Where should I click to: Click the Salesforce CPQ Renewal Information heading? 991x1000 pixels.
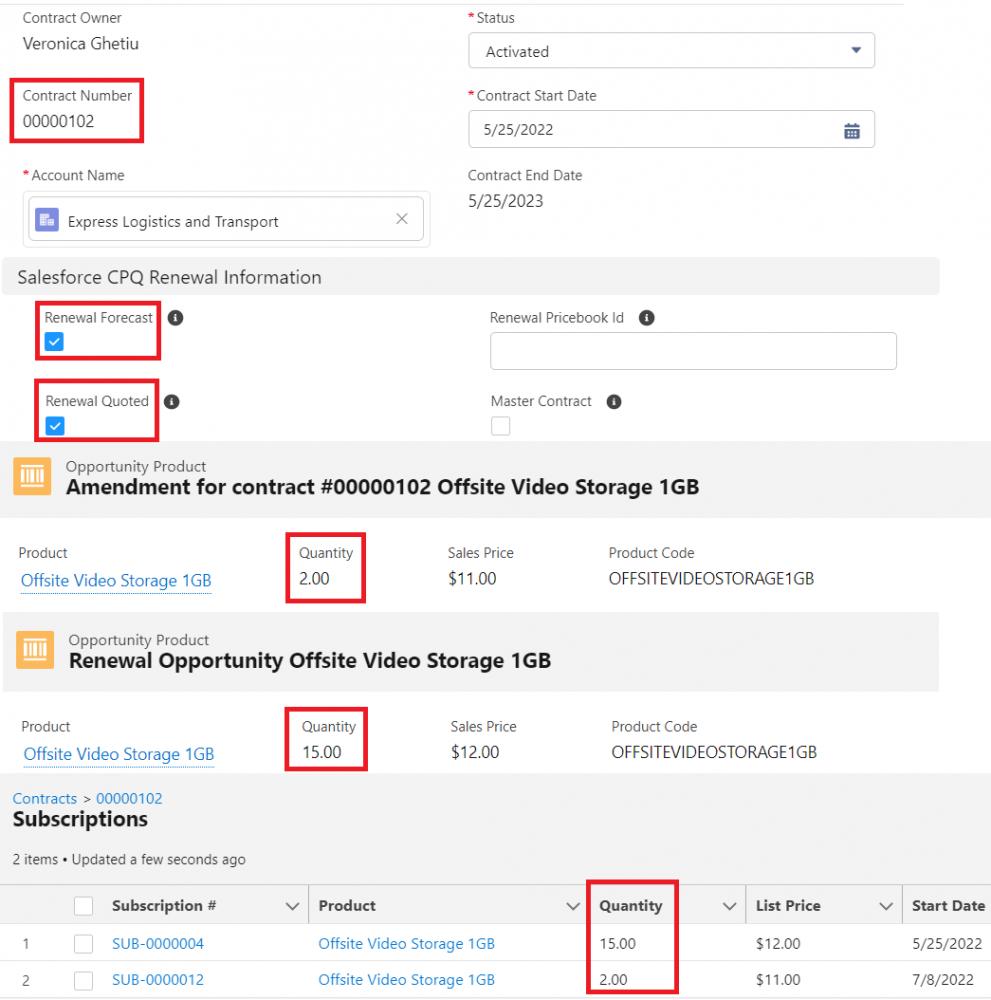pyautogui.click(x=169, y=277)
